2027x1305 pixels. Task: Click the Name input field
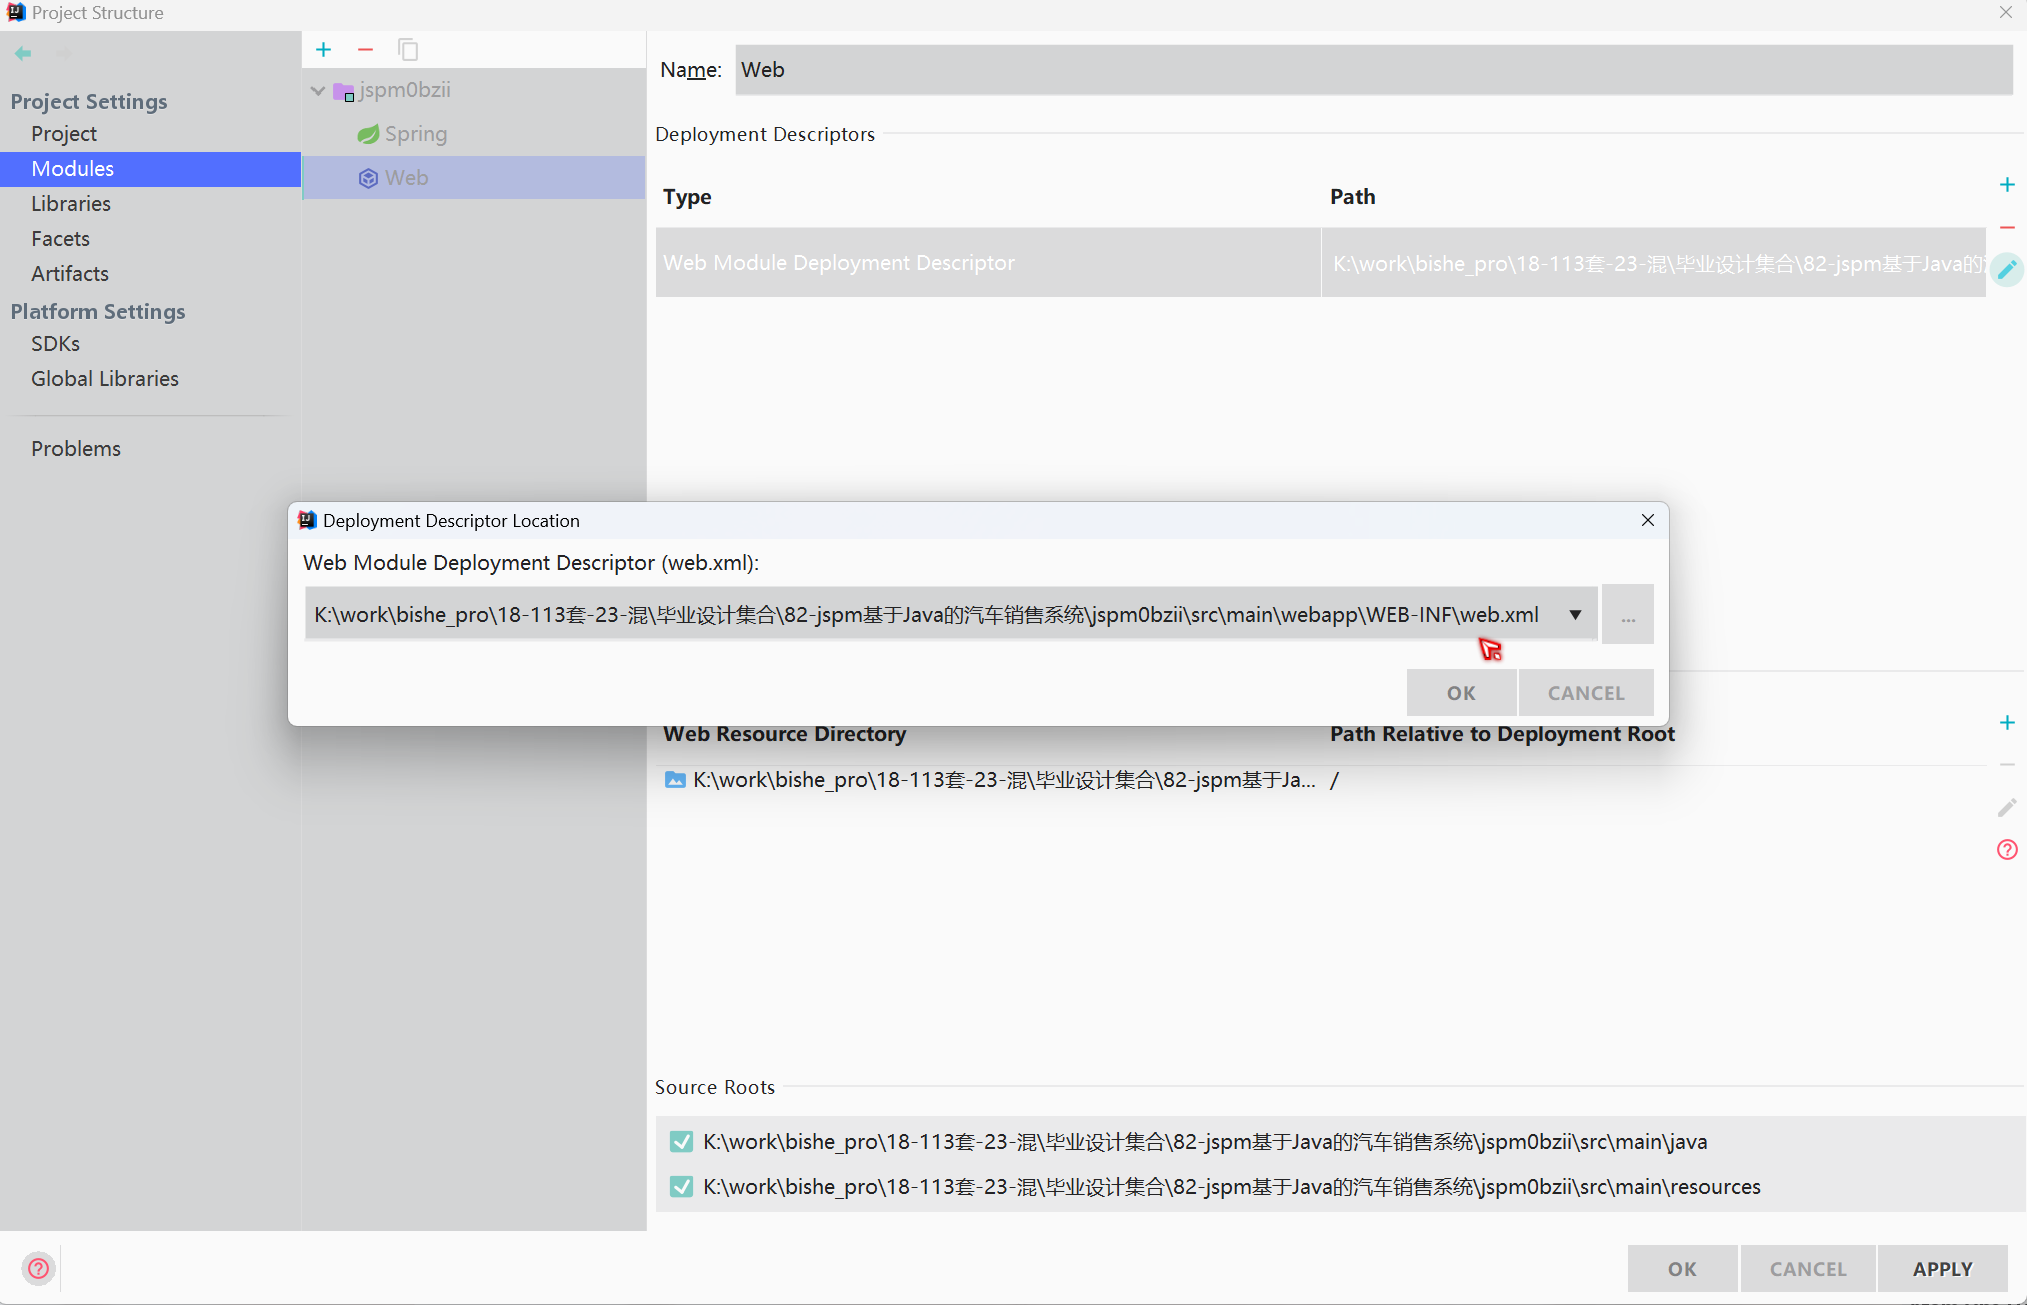coord(1372,70)
